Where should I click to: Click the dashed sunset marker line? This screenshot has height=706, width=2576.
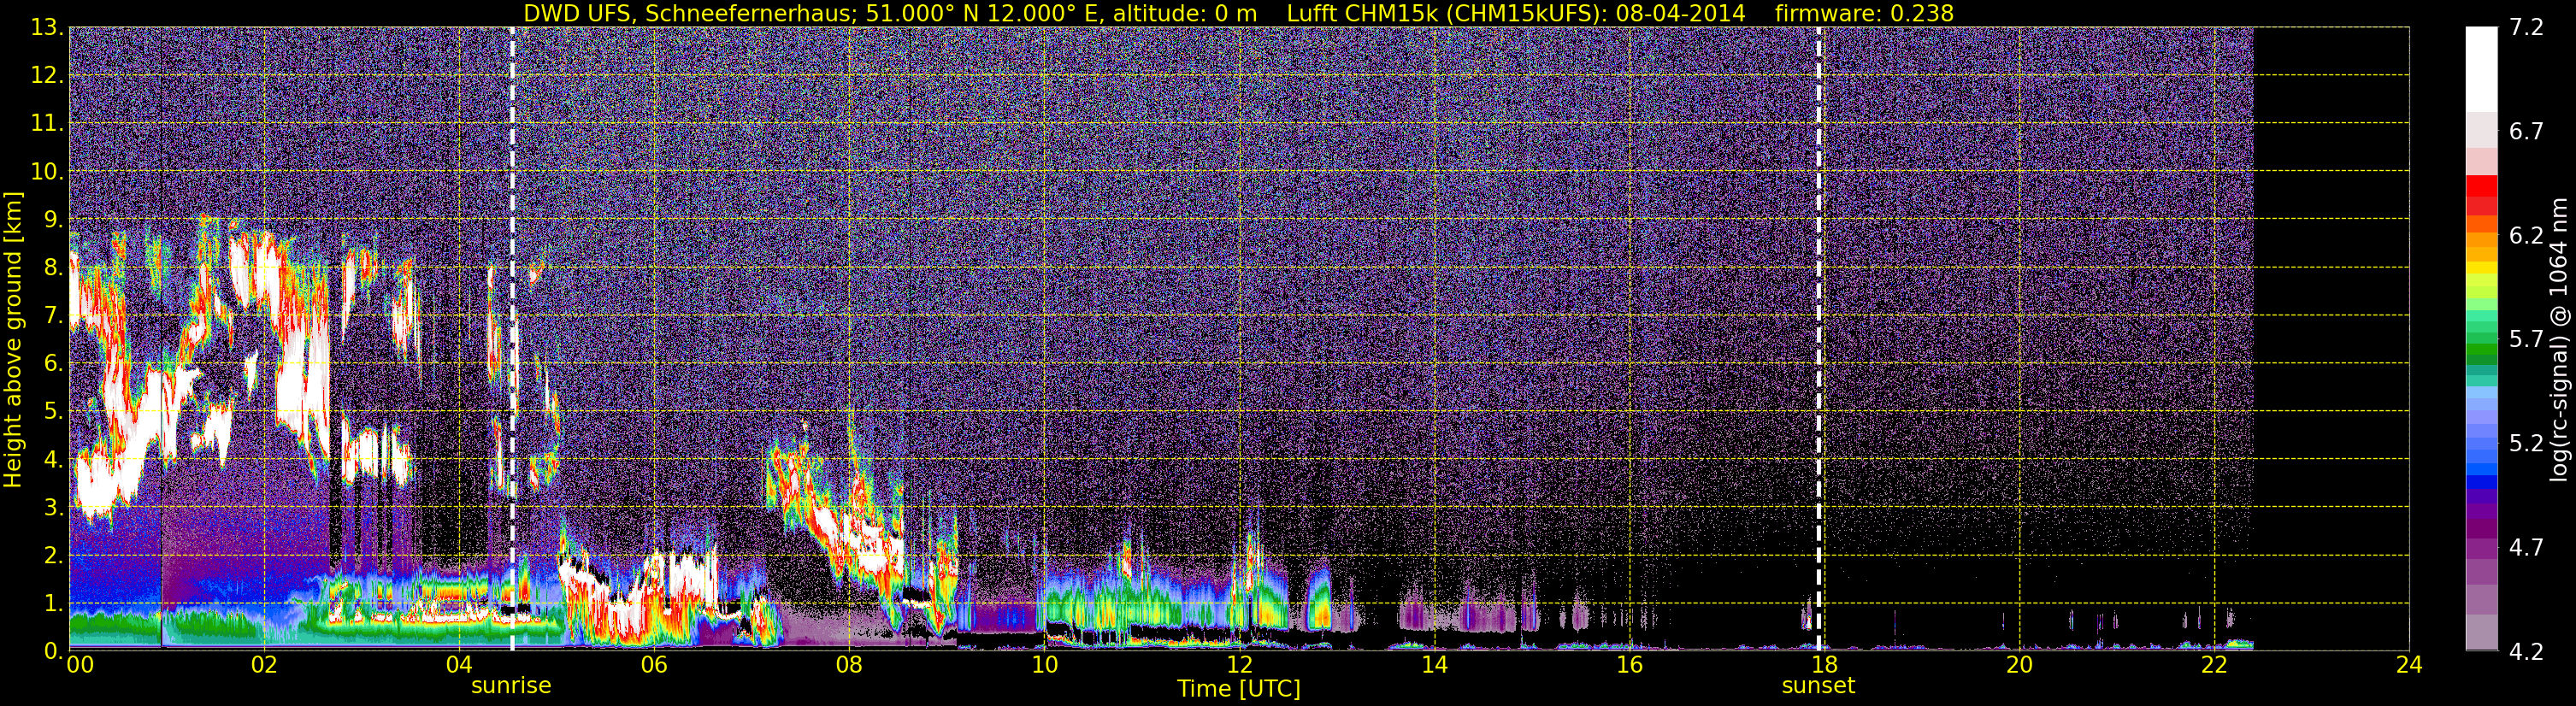1819,339
